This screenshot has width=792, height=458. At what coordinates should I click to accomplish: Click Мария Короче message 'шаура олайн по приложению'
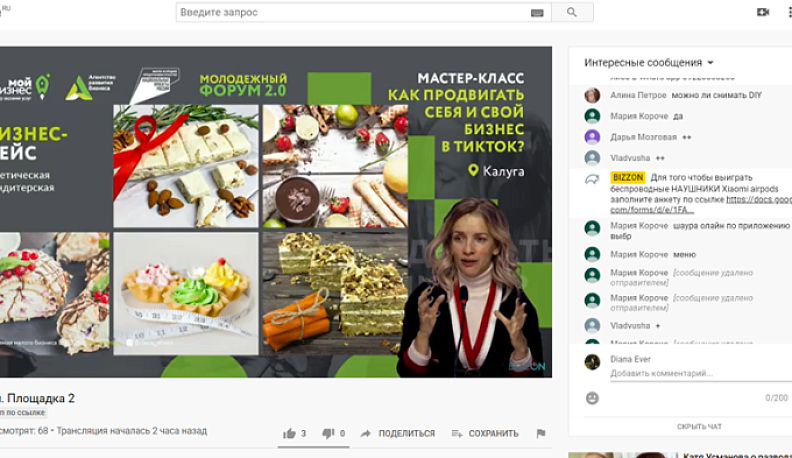(700, 231)
